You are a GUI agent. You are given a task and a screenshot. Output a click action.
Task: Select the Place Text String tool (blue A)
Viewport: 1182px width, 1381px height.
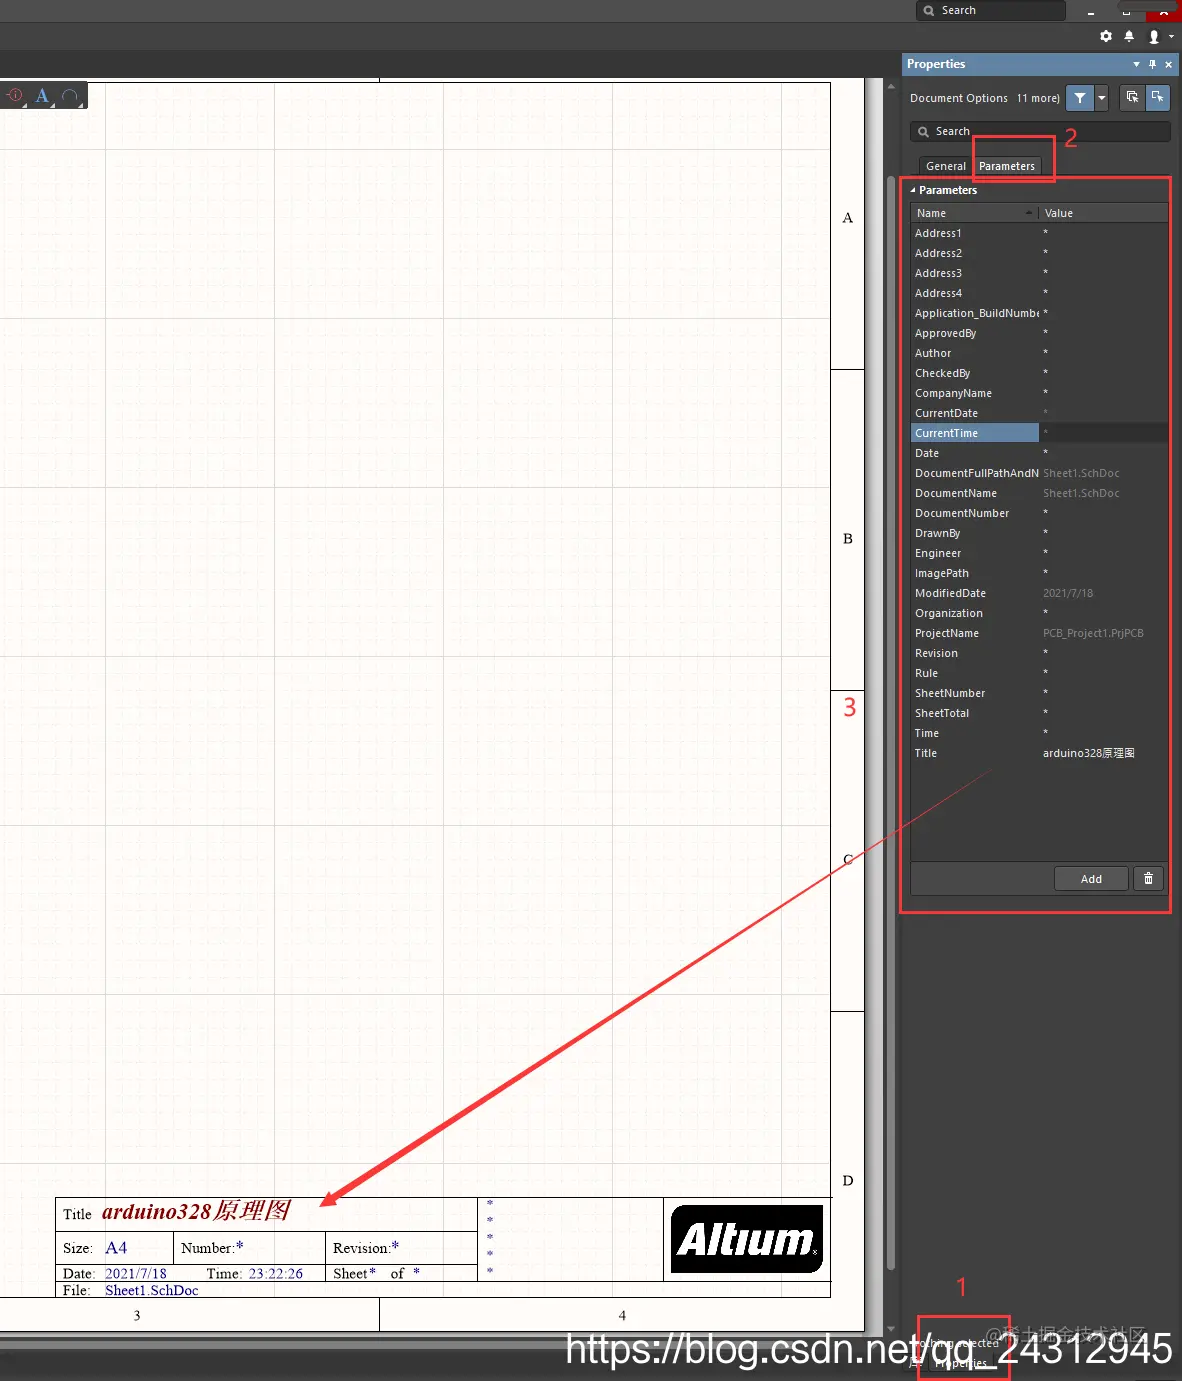(42, 96)
